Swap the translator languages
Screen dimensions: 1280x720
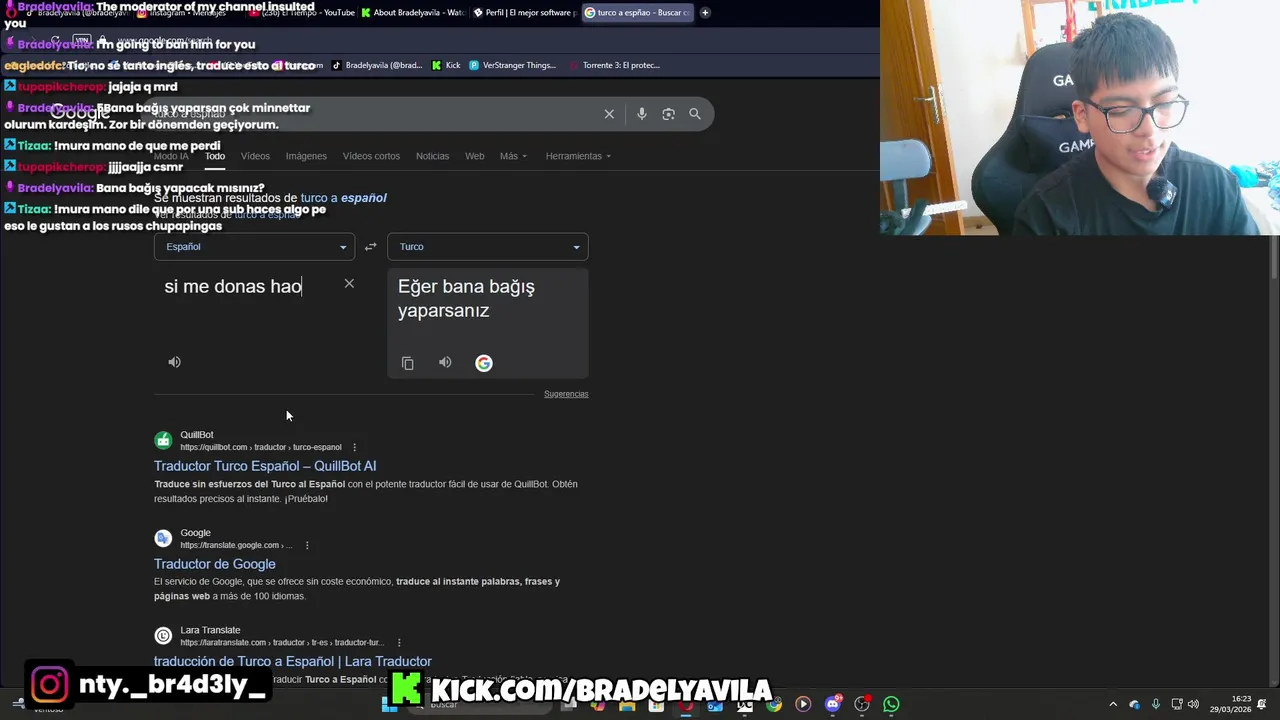click(x=370, y=247)
